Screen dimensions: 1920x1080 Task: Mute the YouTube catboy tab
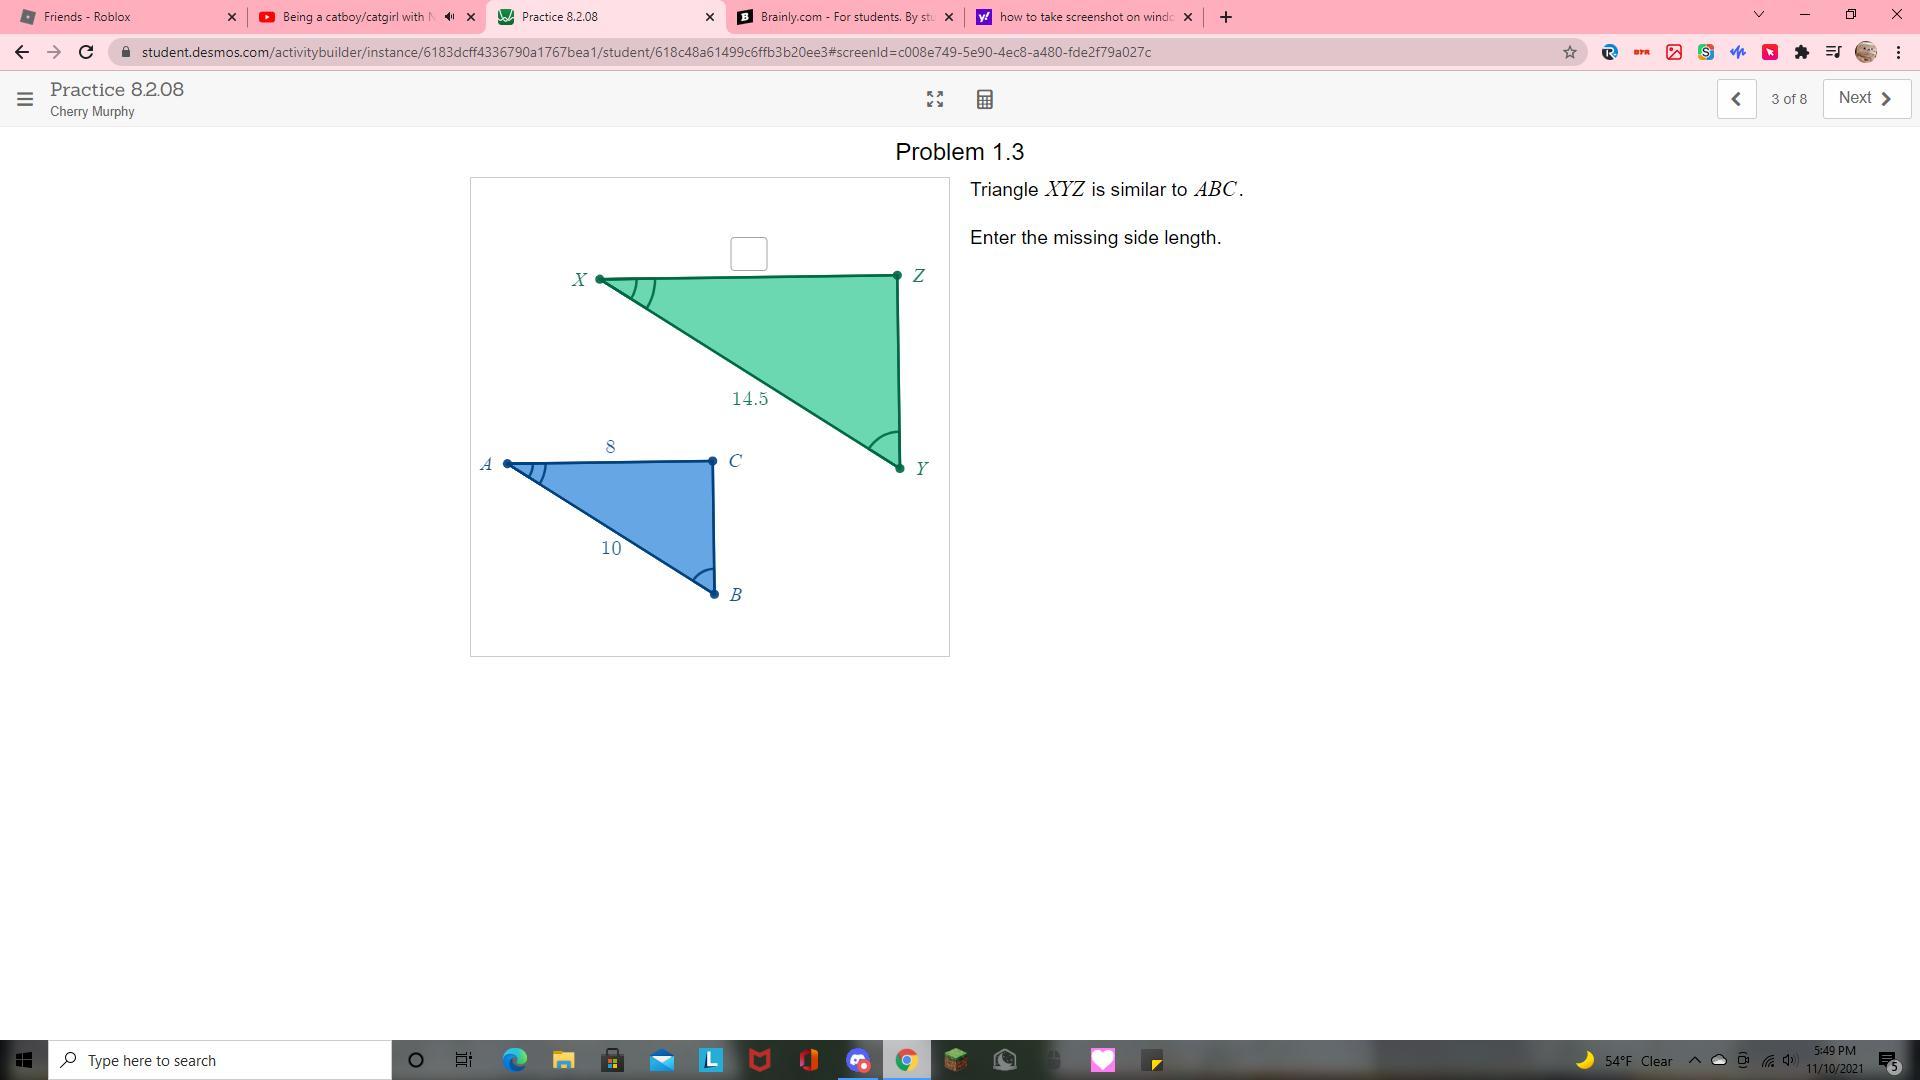pos(449,17)
